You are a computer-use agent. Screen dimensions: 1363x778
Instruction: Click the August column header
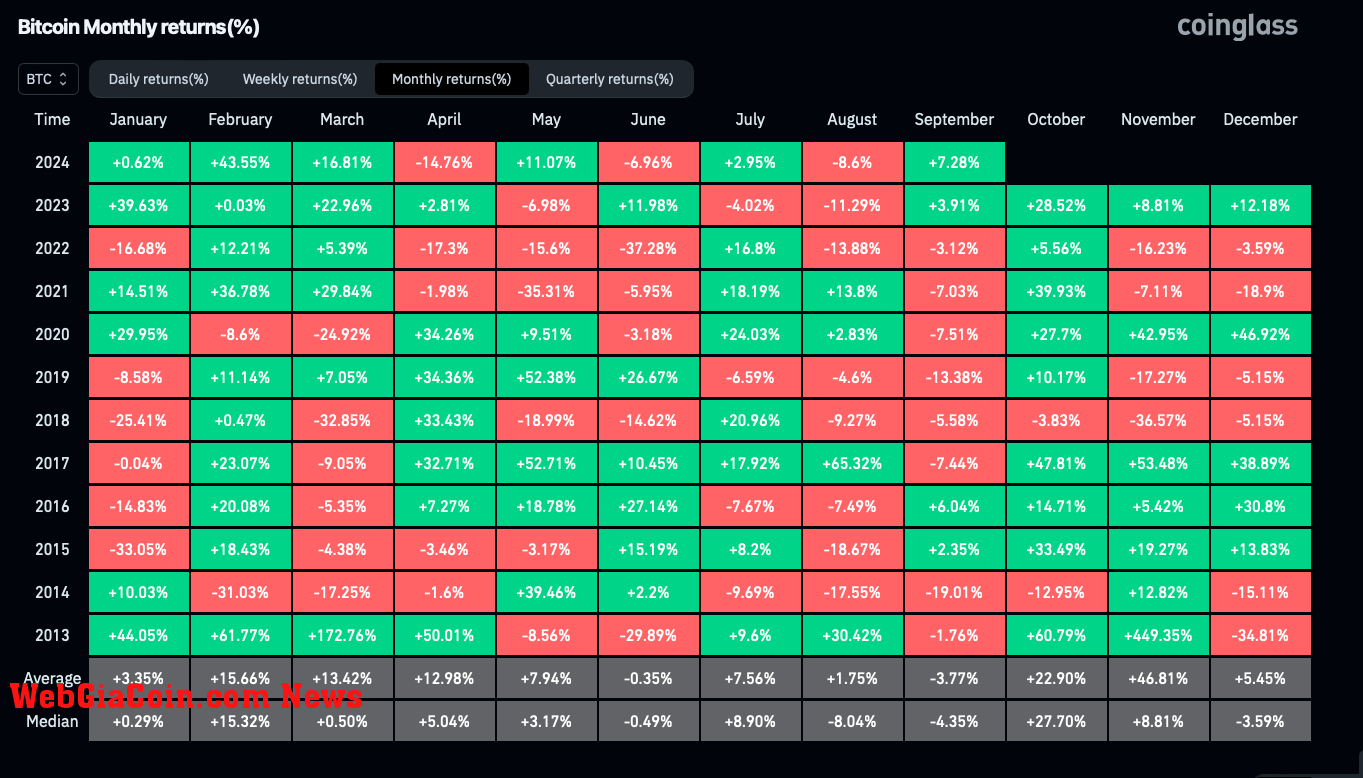852,119
